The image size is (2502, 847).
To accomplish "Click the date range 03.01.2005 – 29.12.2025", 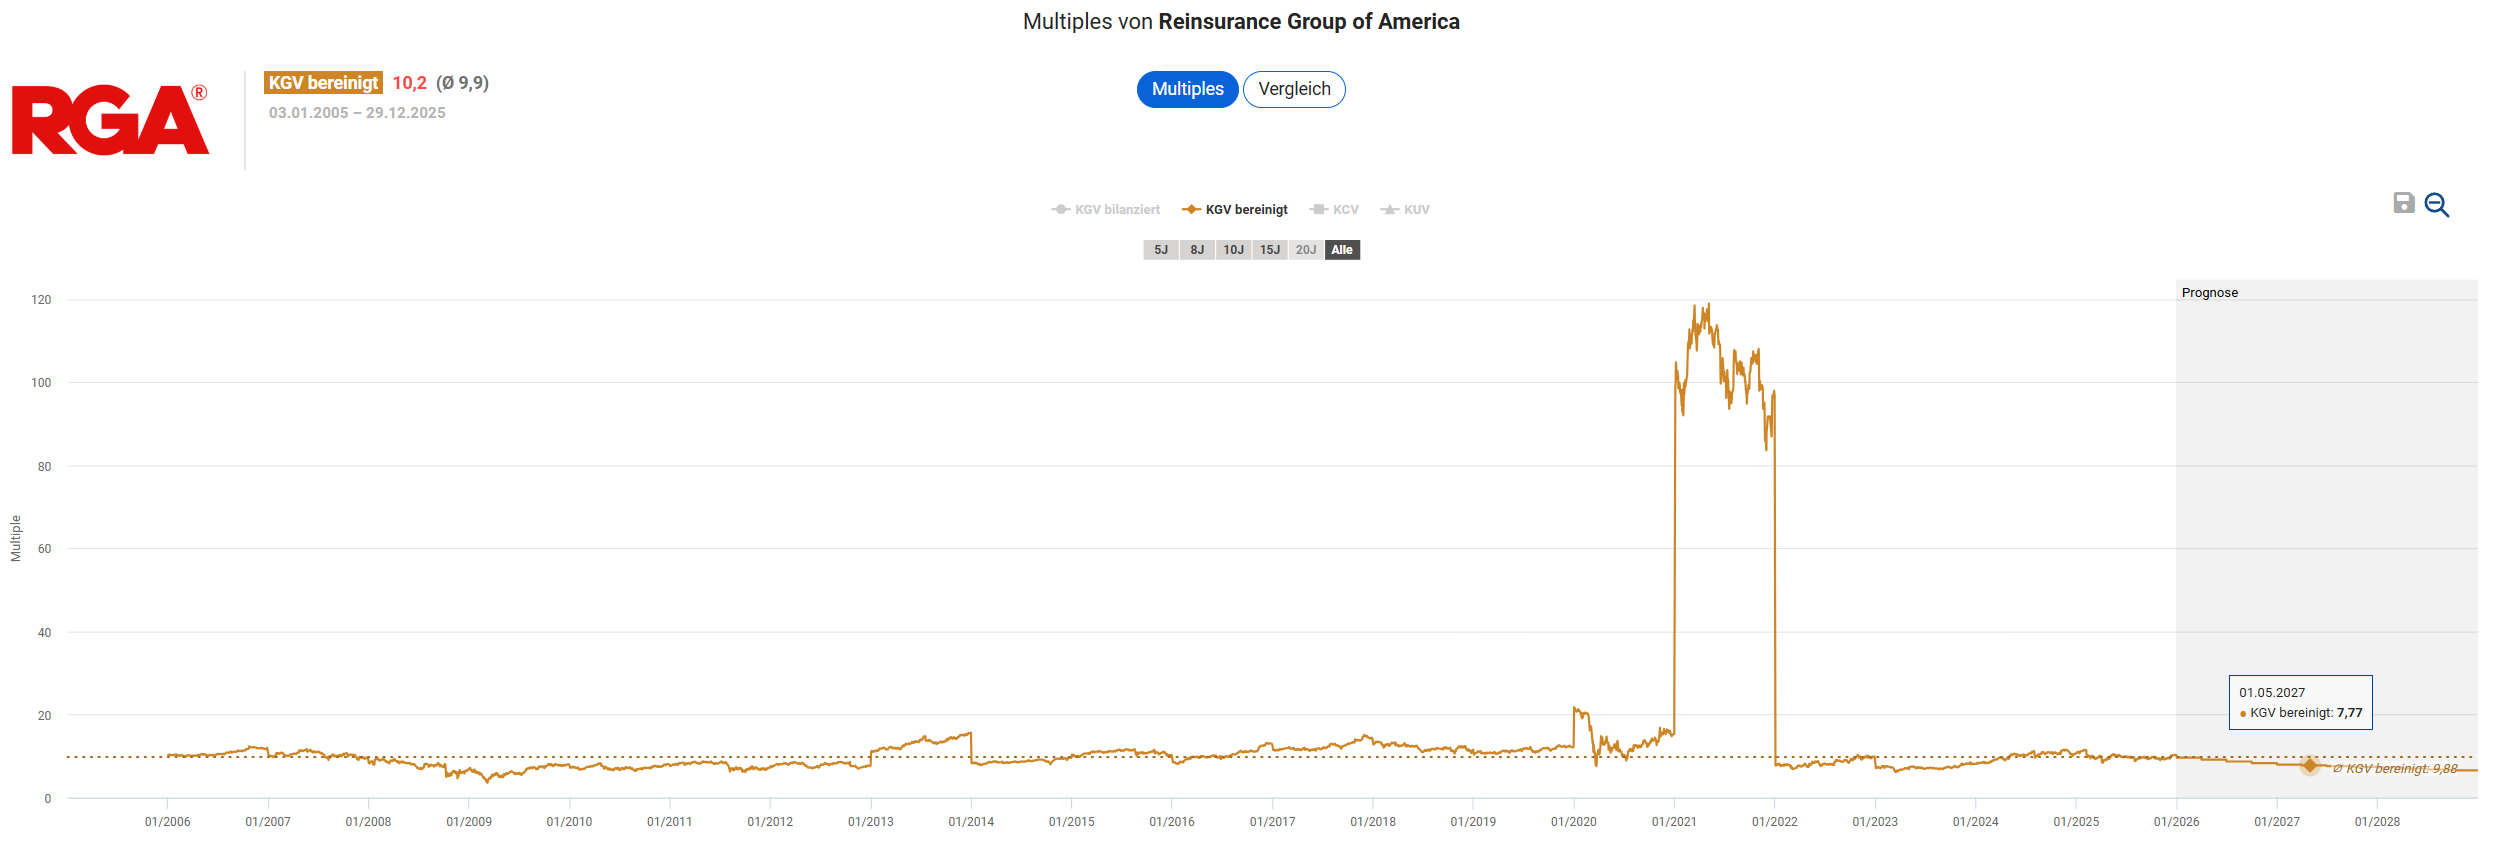I will click(357, 113).
